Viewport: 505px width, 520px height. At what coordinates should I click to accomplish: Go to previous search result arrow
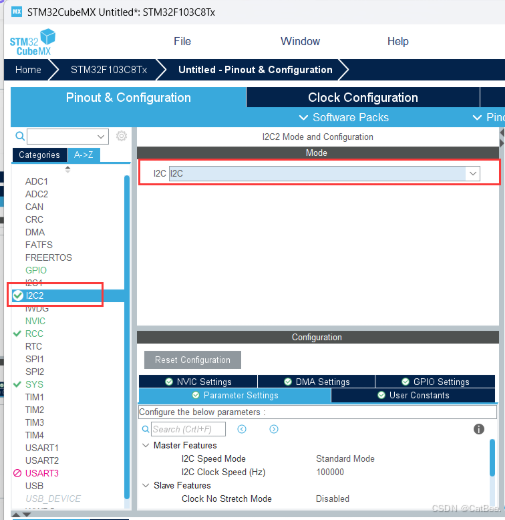point(242,429)
